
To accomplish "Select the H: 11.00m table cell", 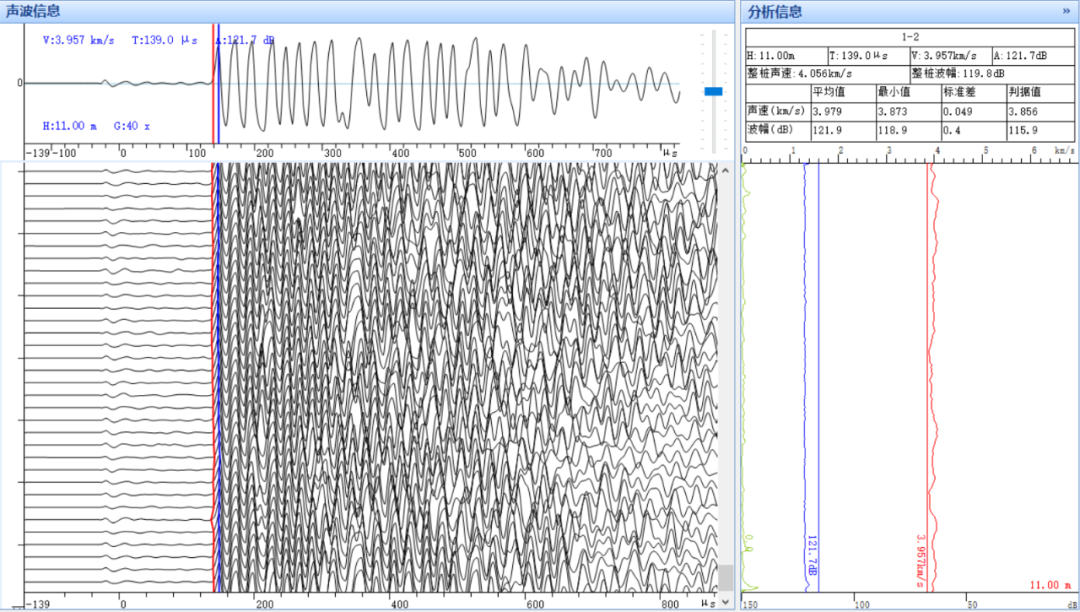I will (x=787, y=56).
